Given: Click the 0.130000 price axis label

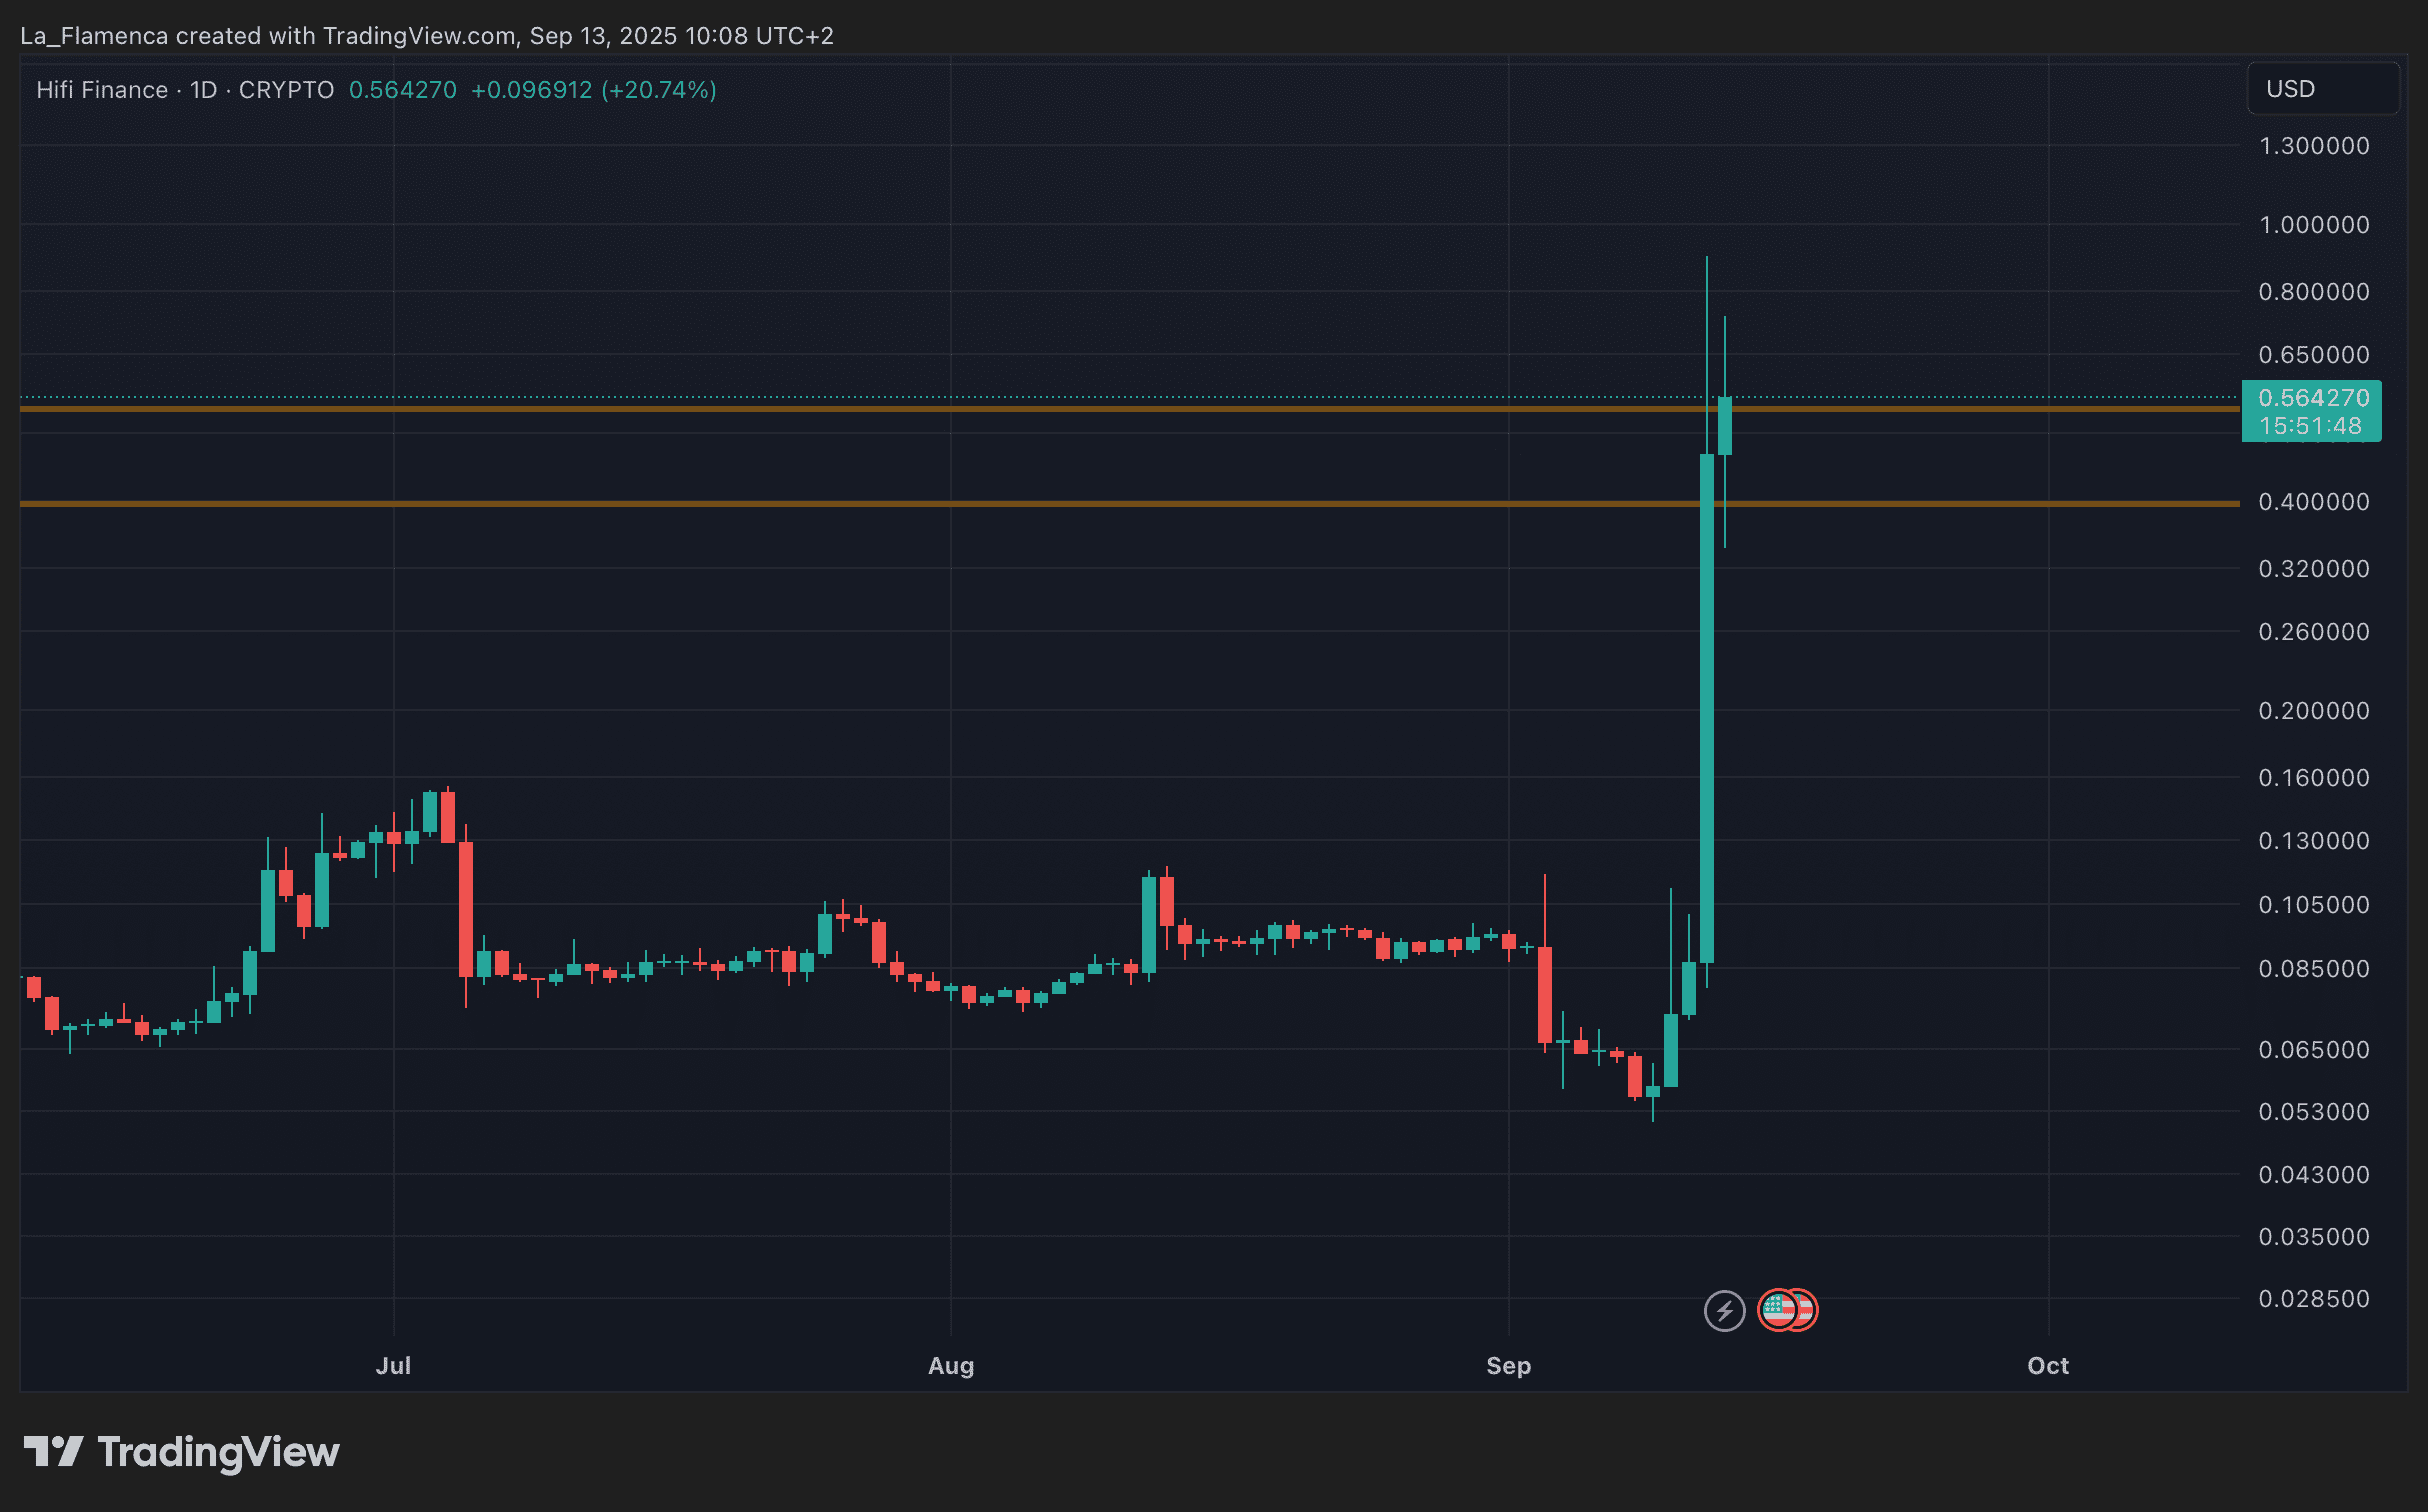Looking at the screenshot, I should 2314,841.
